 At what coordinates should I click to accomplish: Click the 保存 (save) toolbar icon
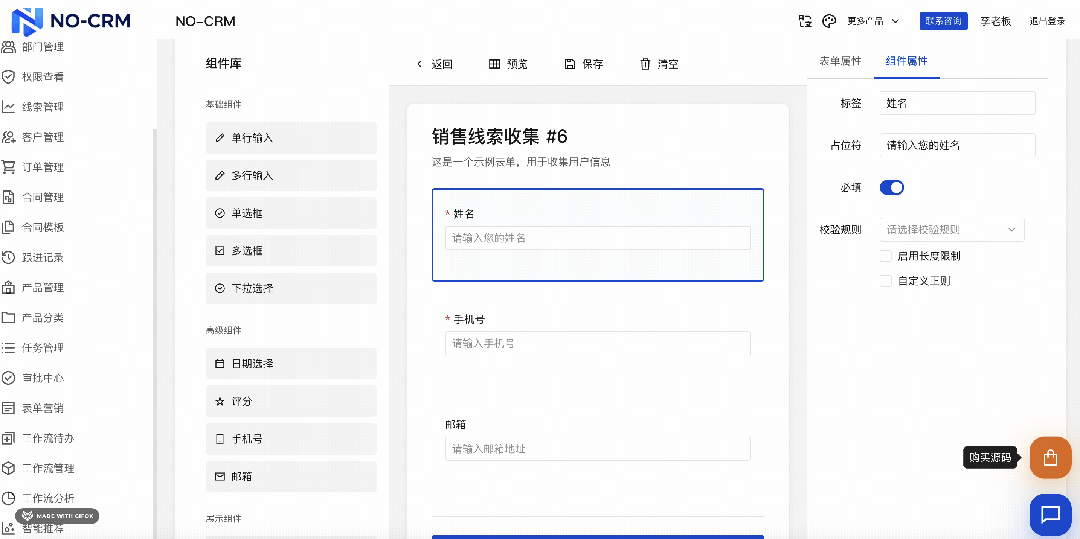[x=570, y=64]
